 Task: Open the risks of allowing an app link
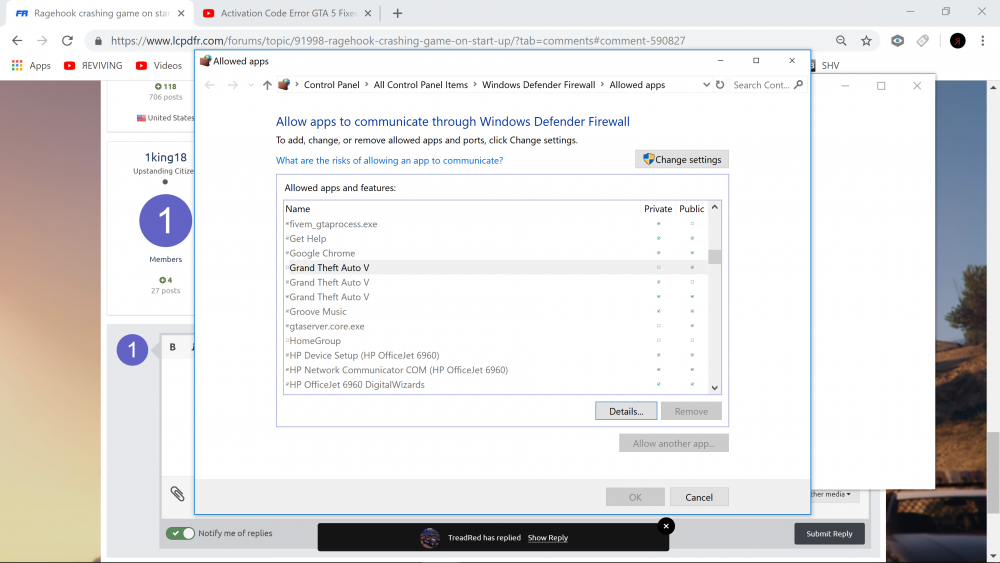click(x=389, y=161)
